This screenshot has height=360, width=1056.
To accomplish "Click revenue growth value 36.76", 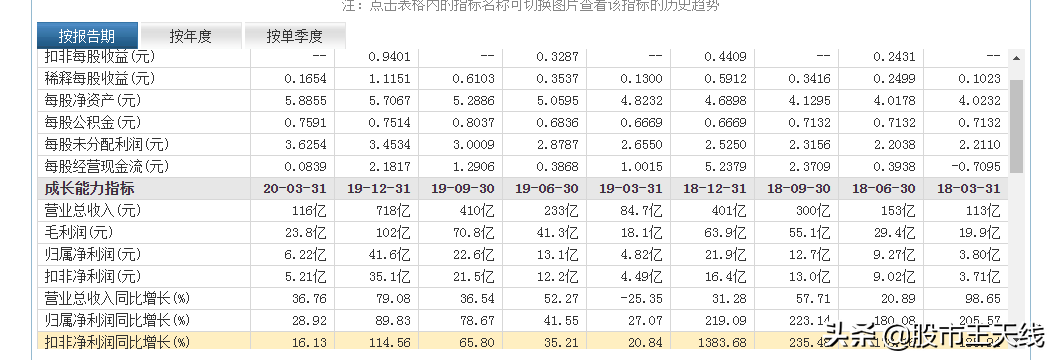I will (x=310, y=298).
